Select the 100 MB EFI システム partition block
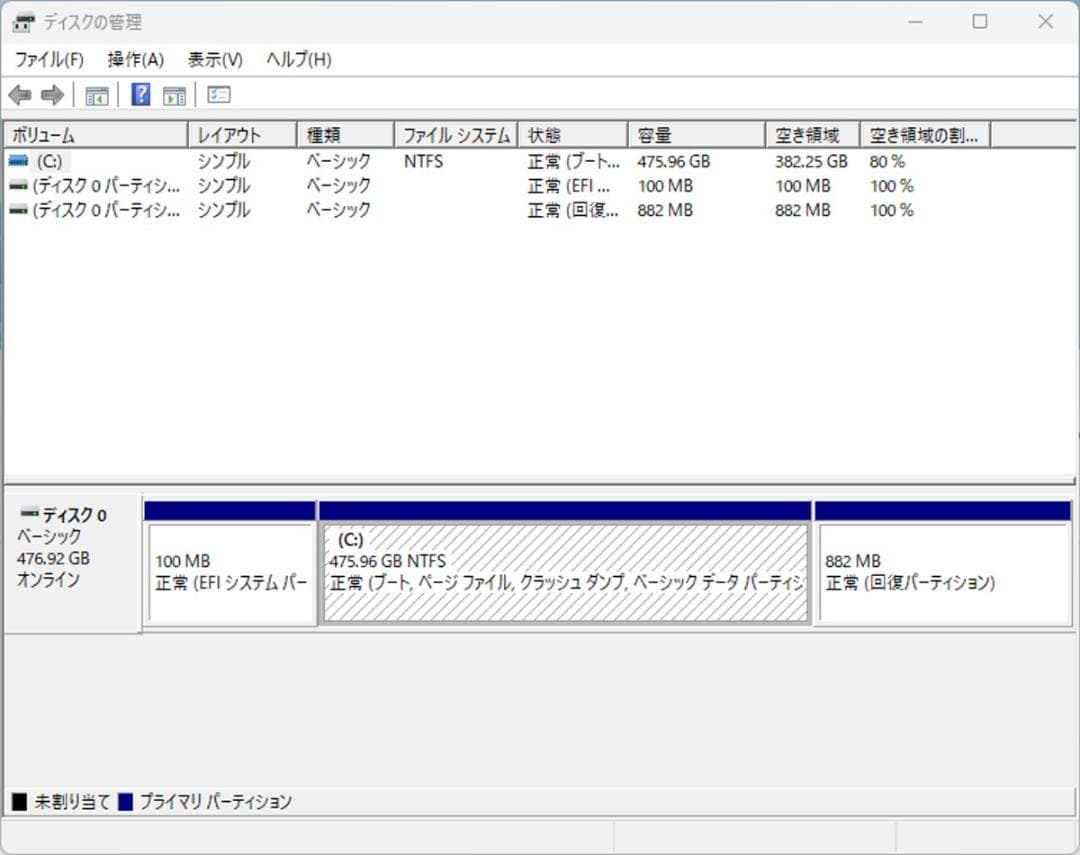This screenshot has height=855, width=1080. pyautogui.click(x=230, y=565)
